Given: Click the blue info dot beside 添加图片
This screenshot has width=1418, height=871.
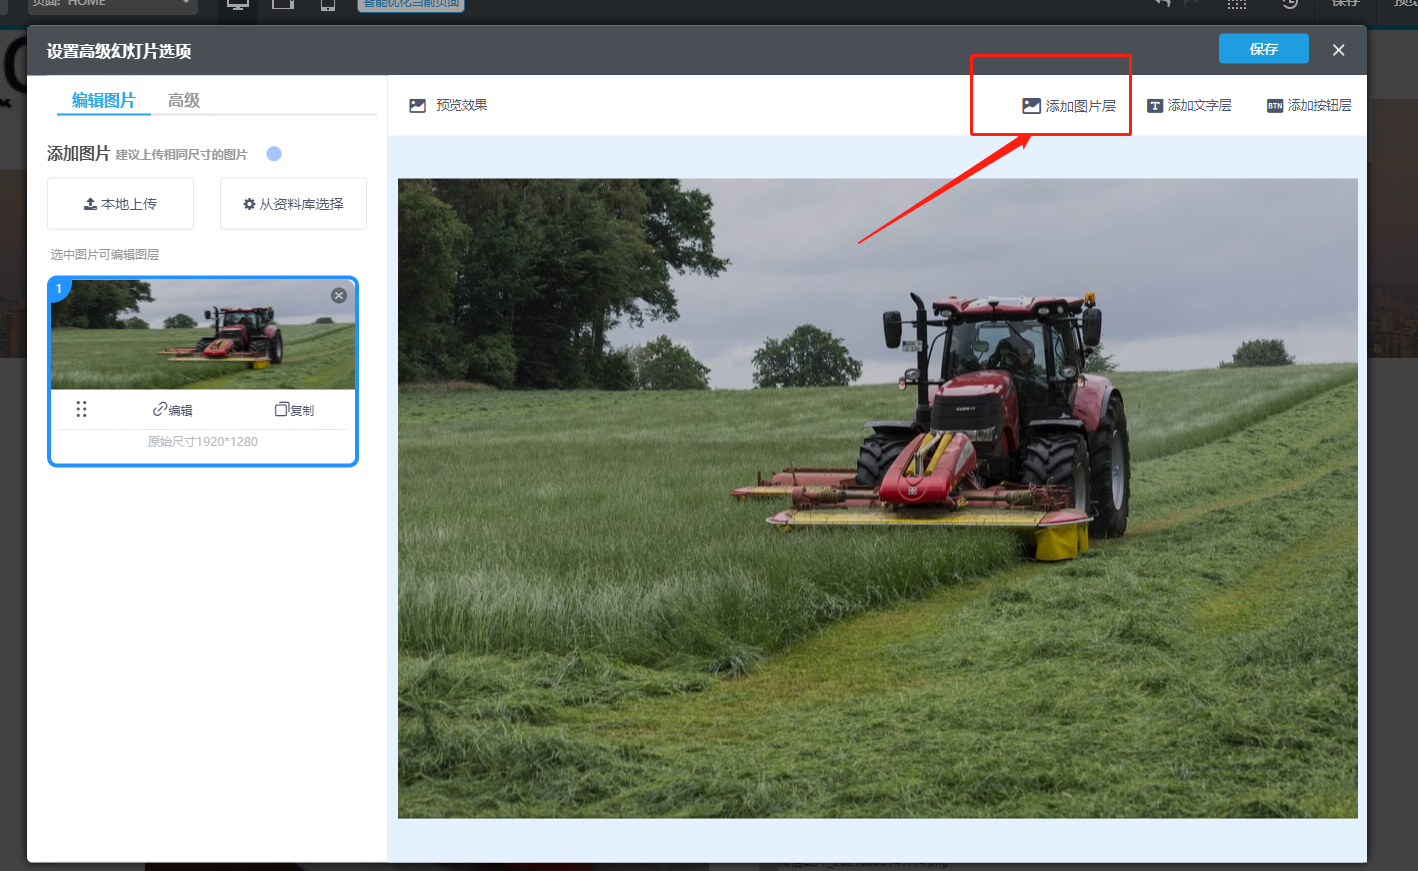Looking at the screenshot, I should click(274, 154).
